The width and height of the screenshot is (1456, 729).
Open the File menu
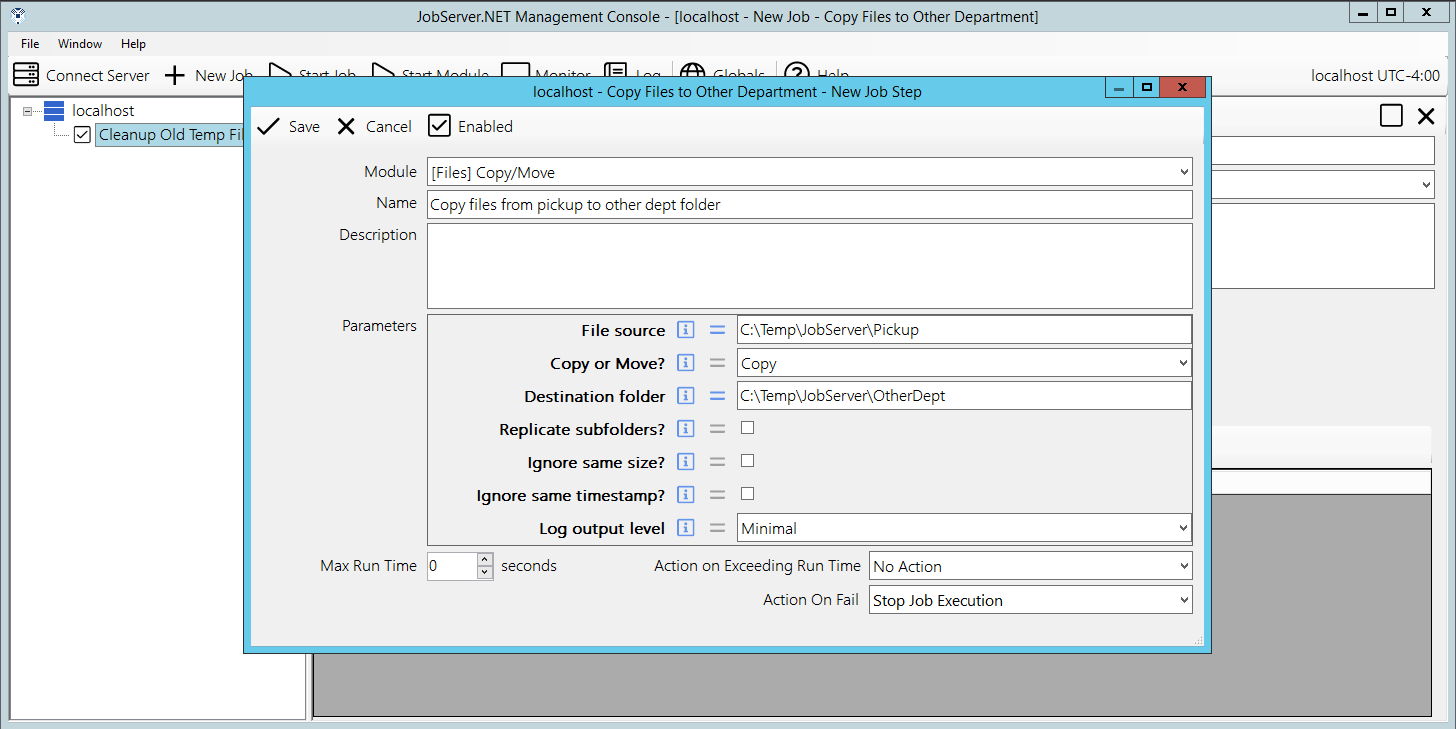pyautogui.click(x=30, y=44)
